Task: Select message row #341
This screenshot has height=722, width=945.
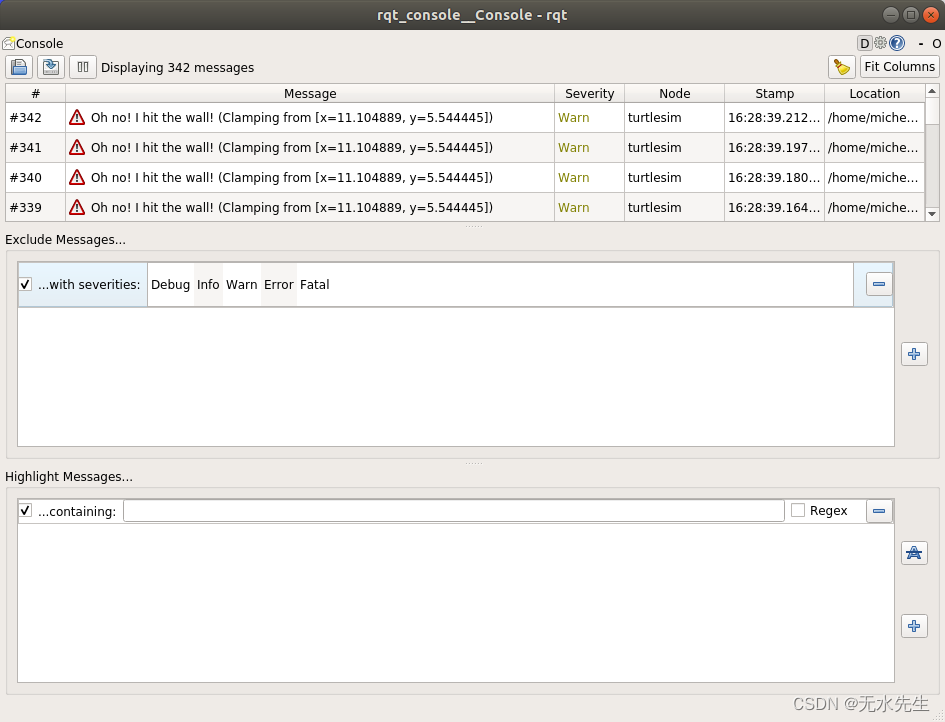Action: pyautogui.click(x=465, y=148)
